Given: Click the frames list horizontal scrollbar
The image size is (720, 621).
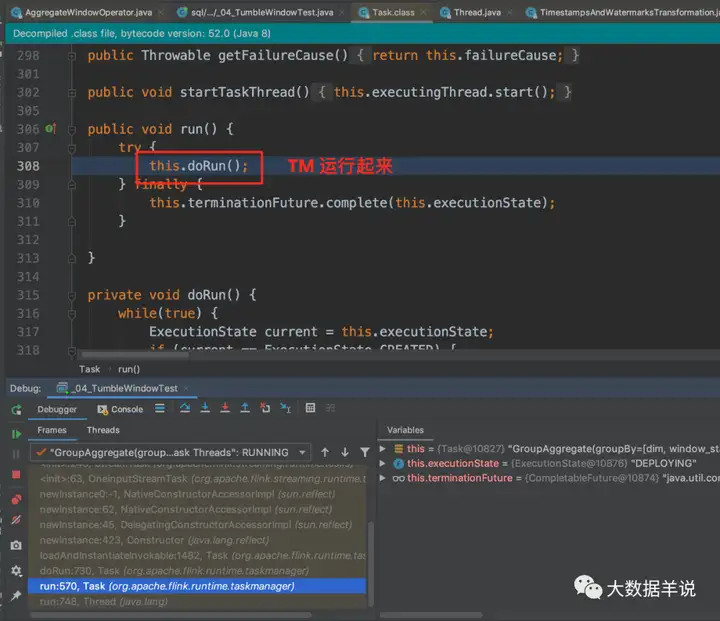Looking at the screenshot, I should pyautogui.click(x=170, y=615).
